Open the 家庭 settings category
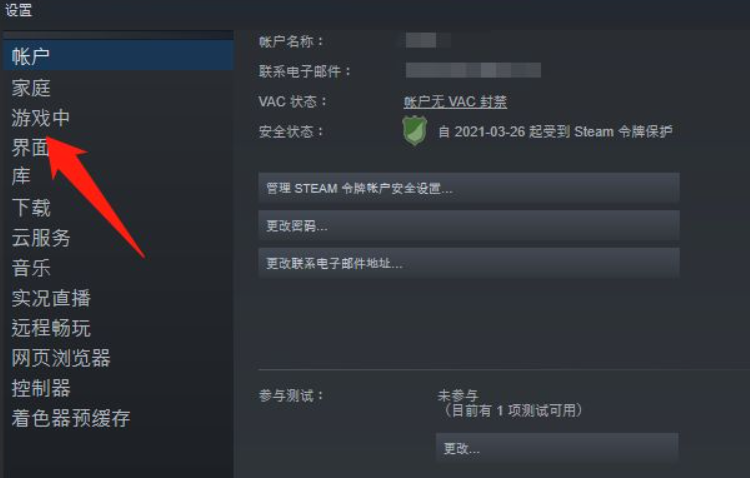This screenshot has height=478, width=750. pyautogui.click(x=31, y=88)
